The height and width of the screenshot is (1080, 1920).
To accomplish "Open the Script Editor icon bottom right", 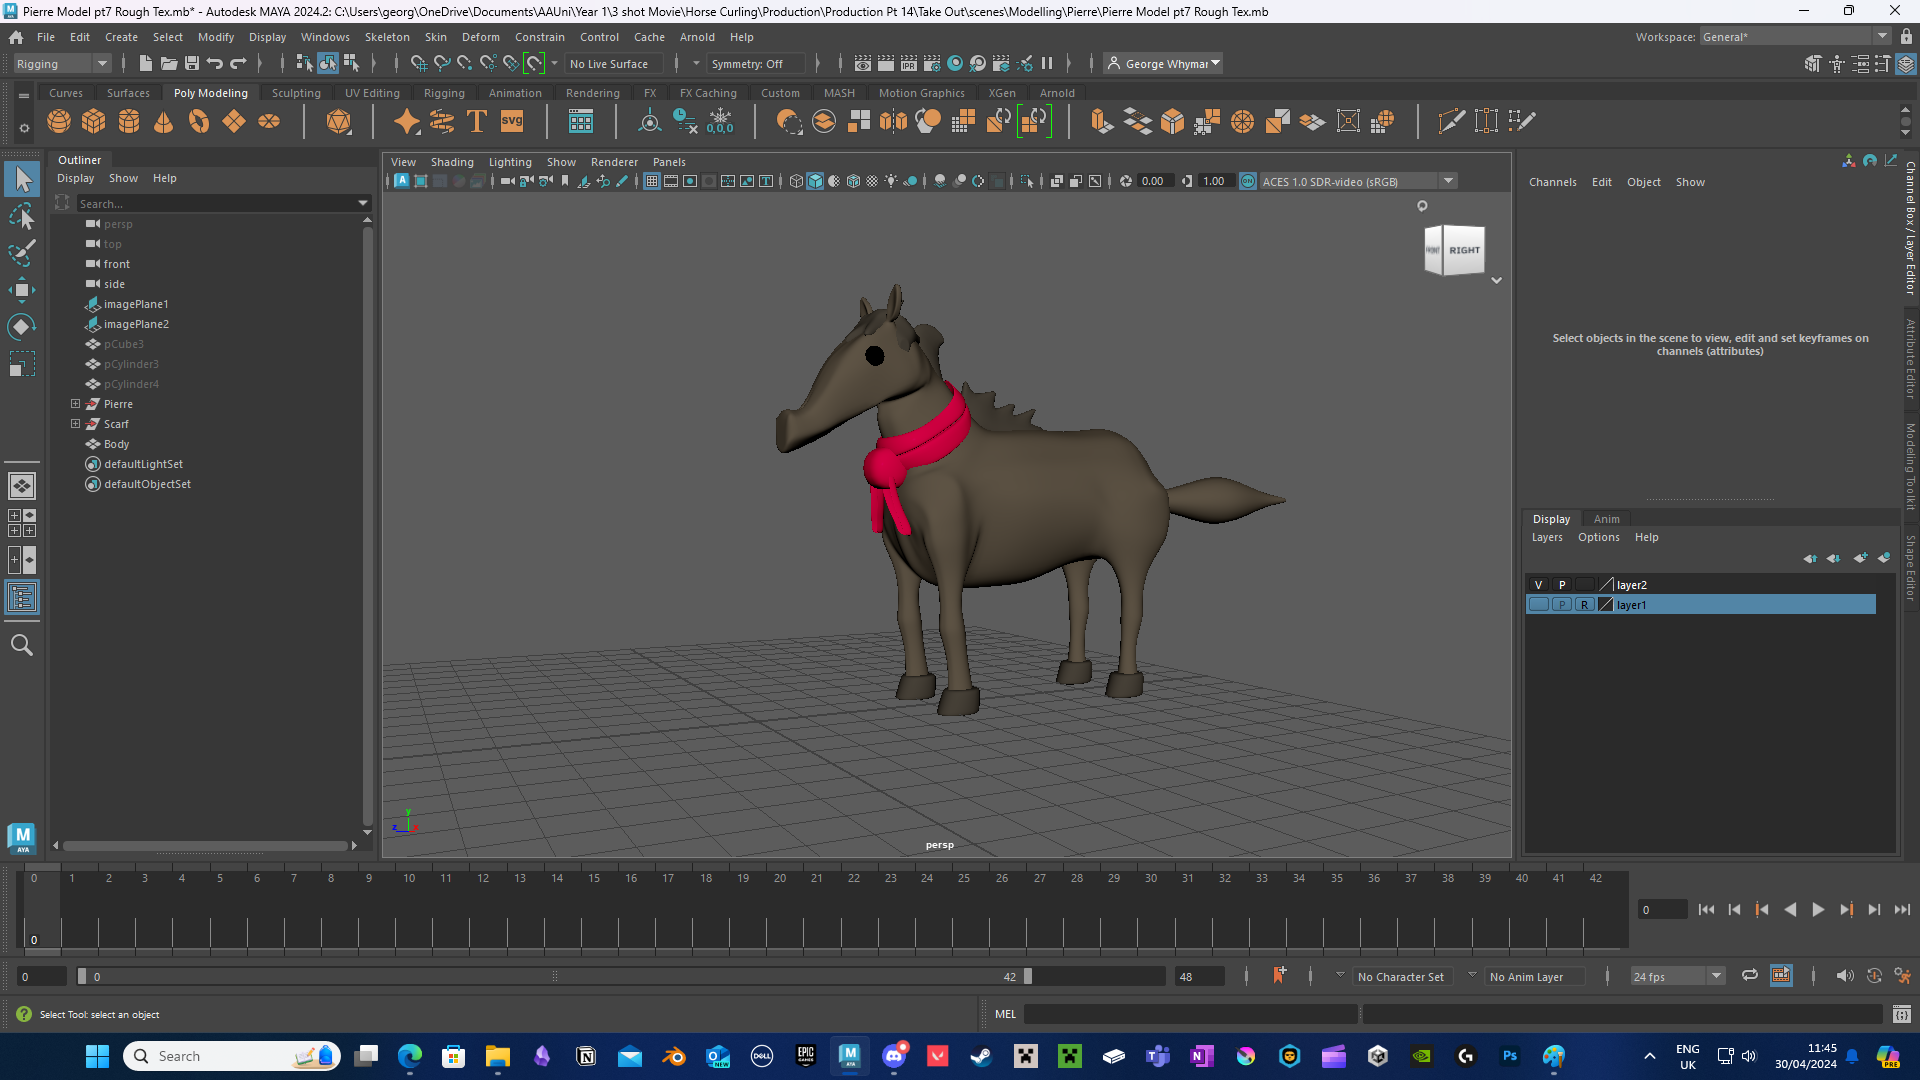I will tap(1902, 1015).
